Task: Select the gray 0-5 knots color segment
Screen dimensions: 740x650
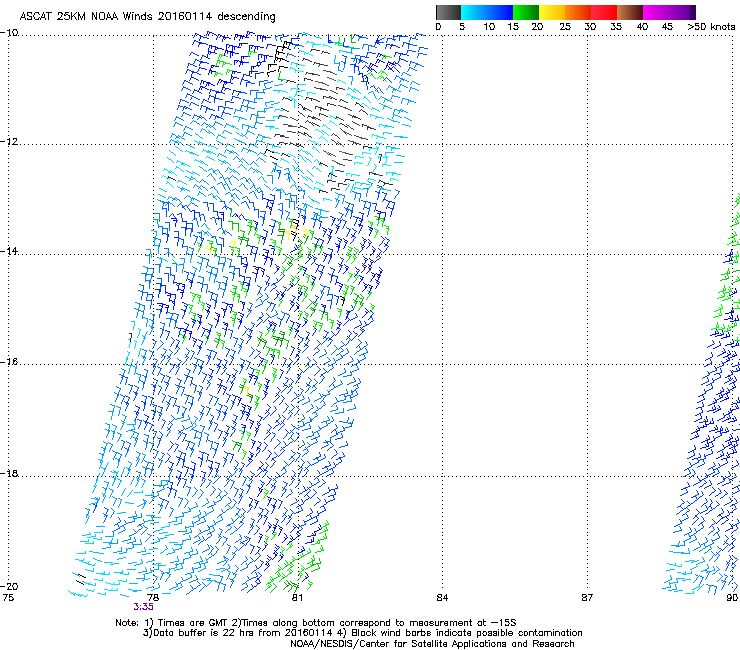Action: point(448,12)
